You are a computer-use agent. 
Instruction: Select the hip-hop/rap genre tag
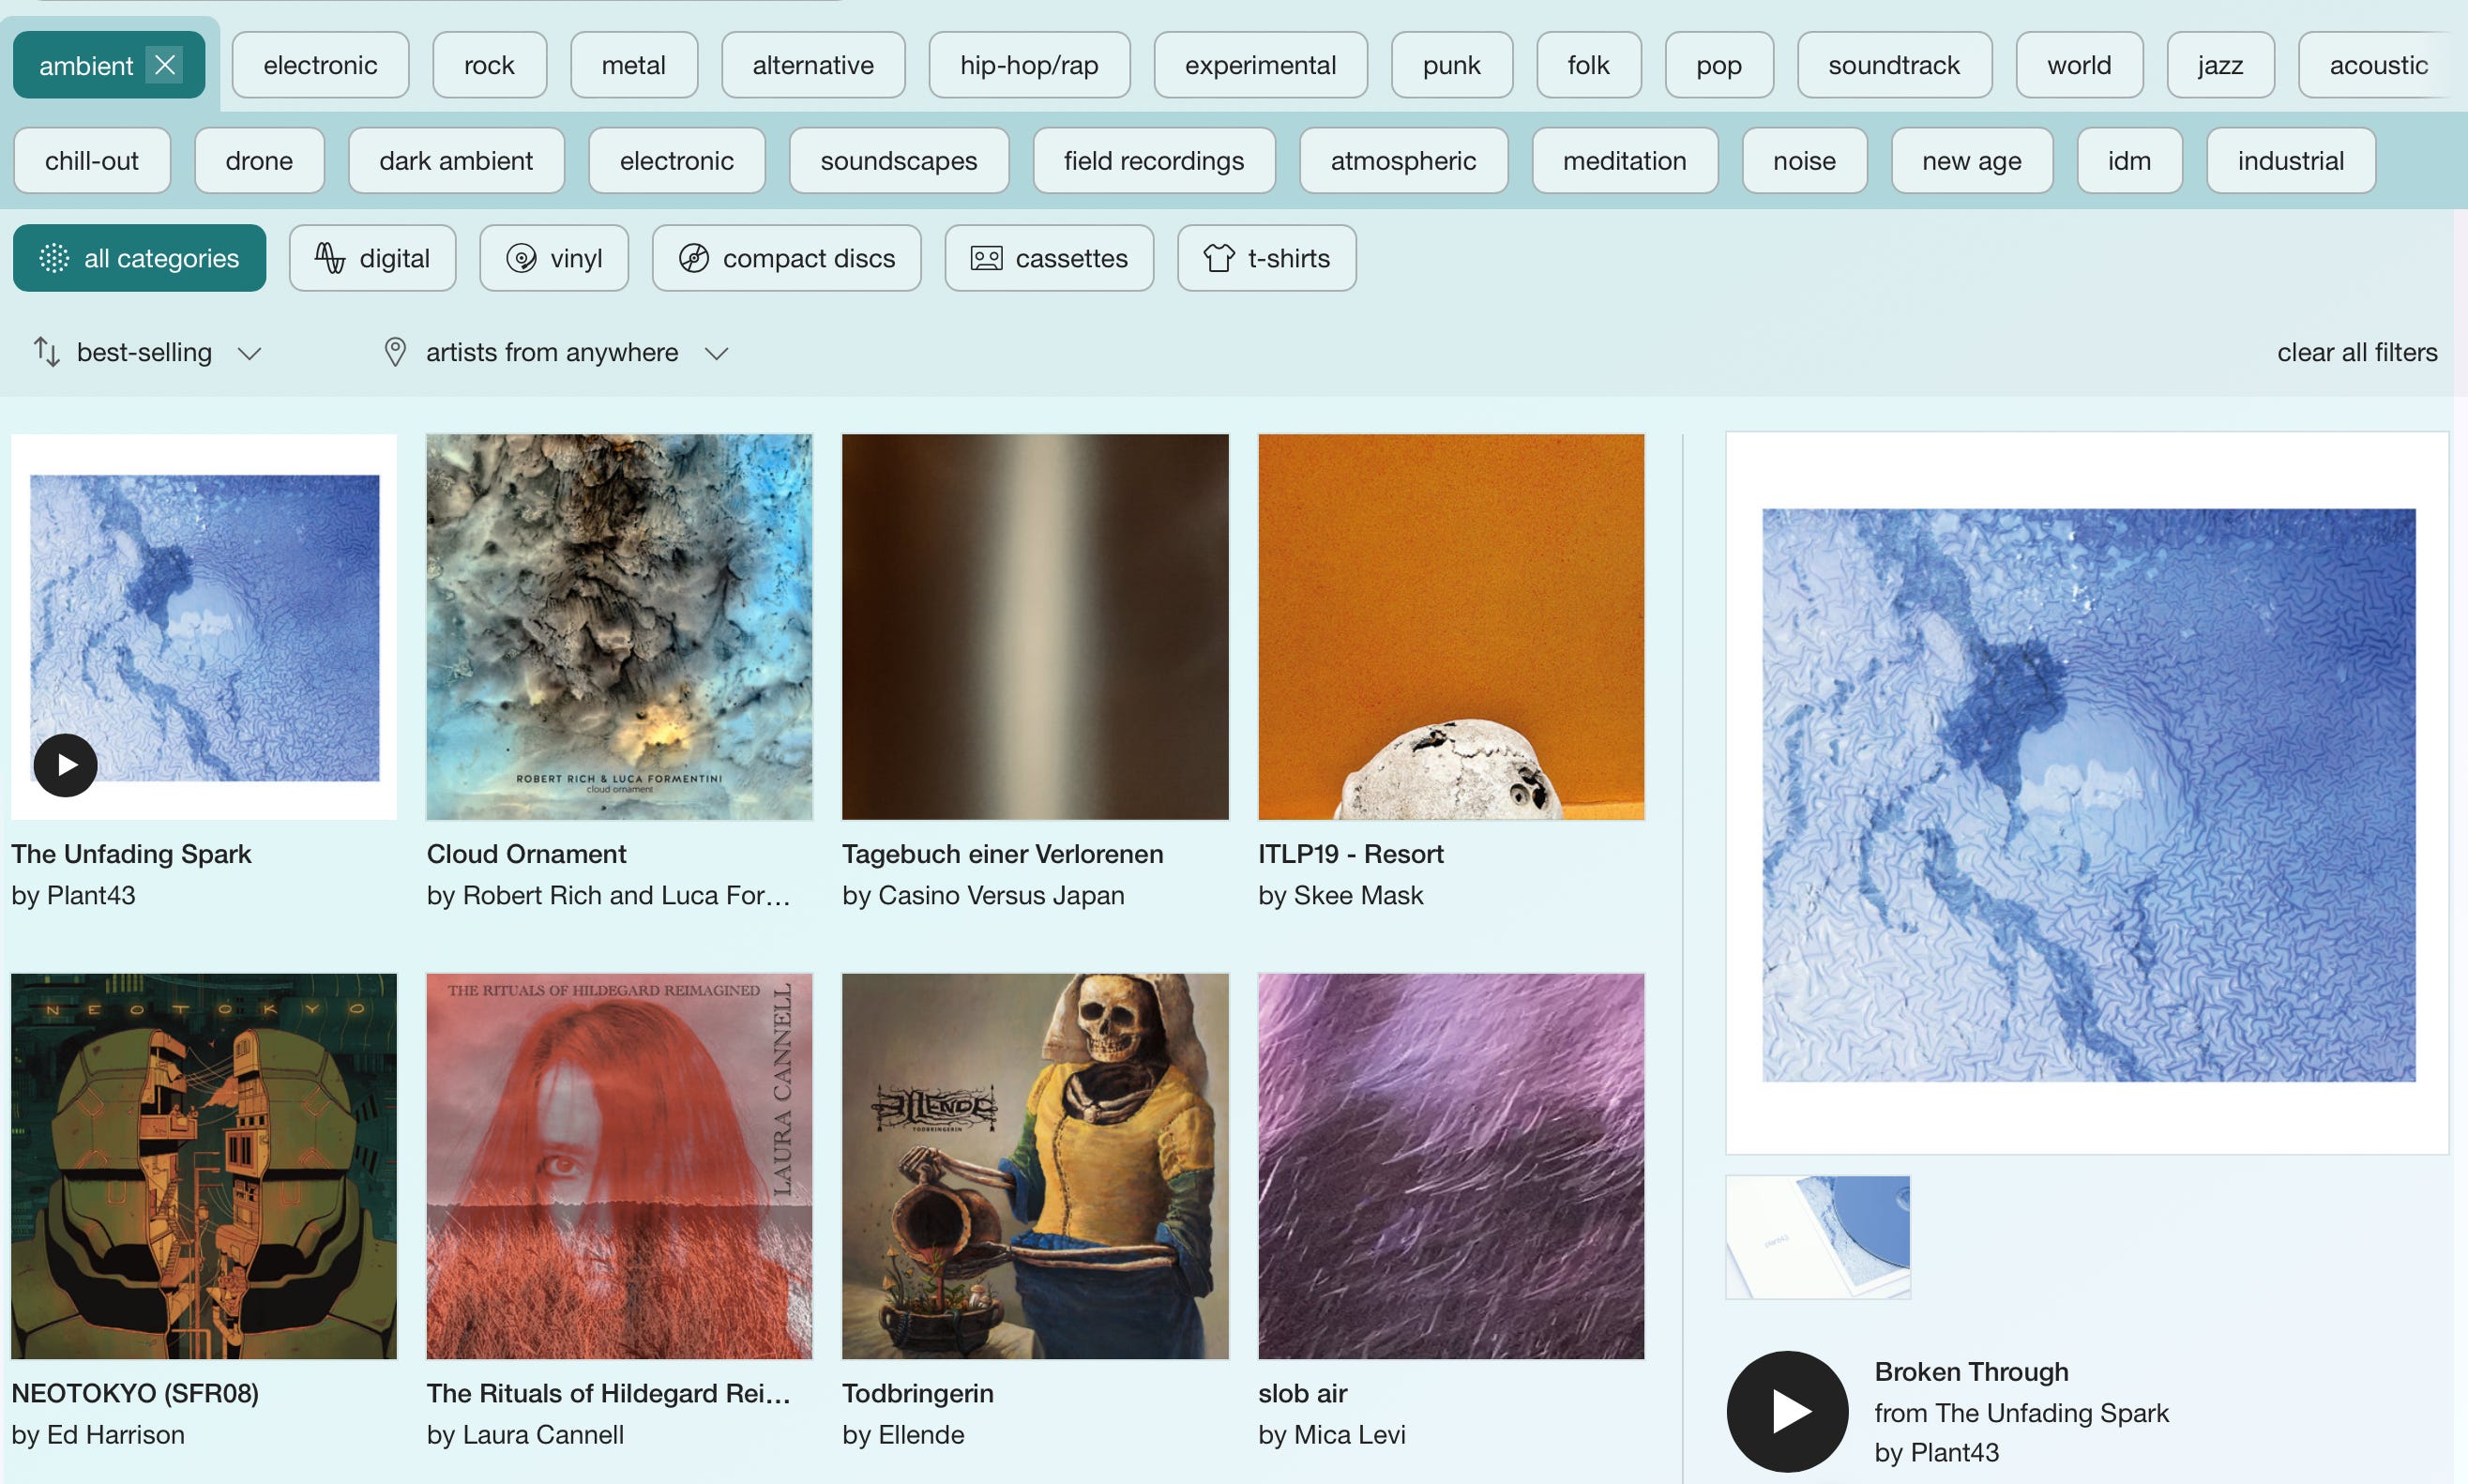[x=1029, y=65]
